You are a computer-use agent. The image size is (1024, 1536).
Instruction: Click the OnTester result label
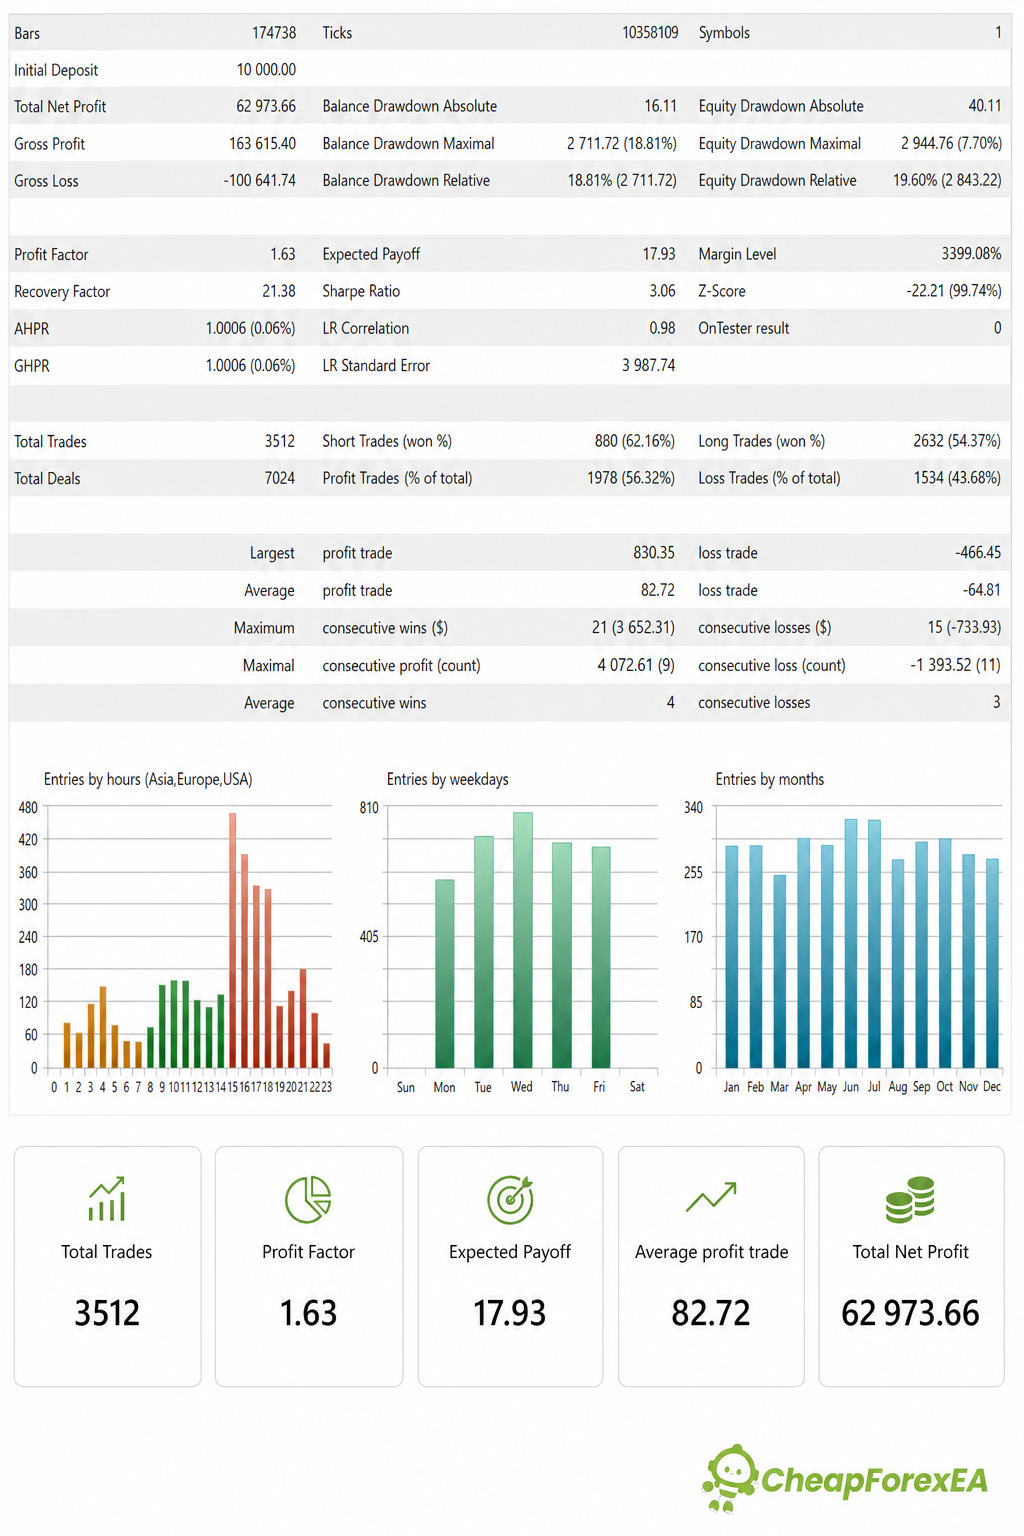[x=743, y=329]
